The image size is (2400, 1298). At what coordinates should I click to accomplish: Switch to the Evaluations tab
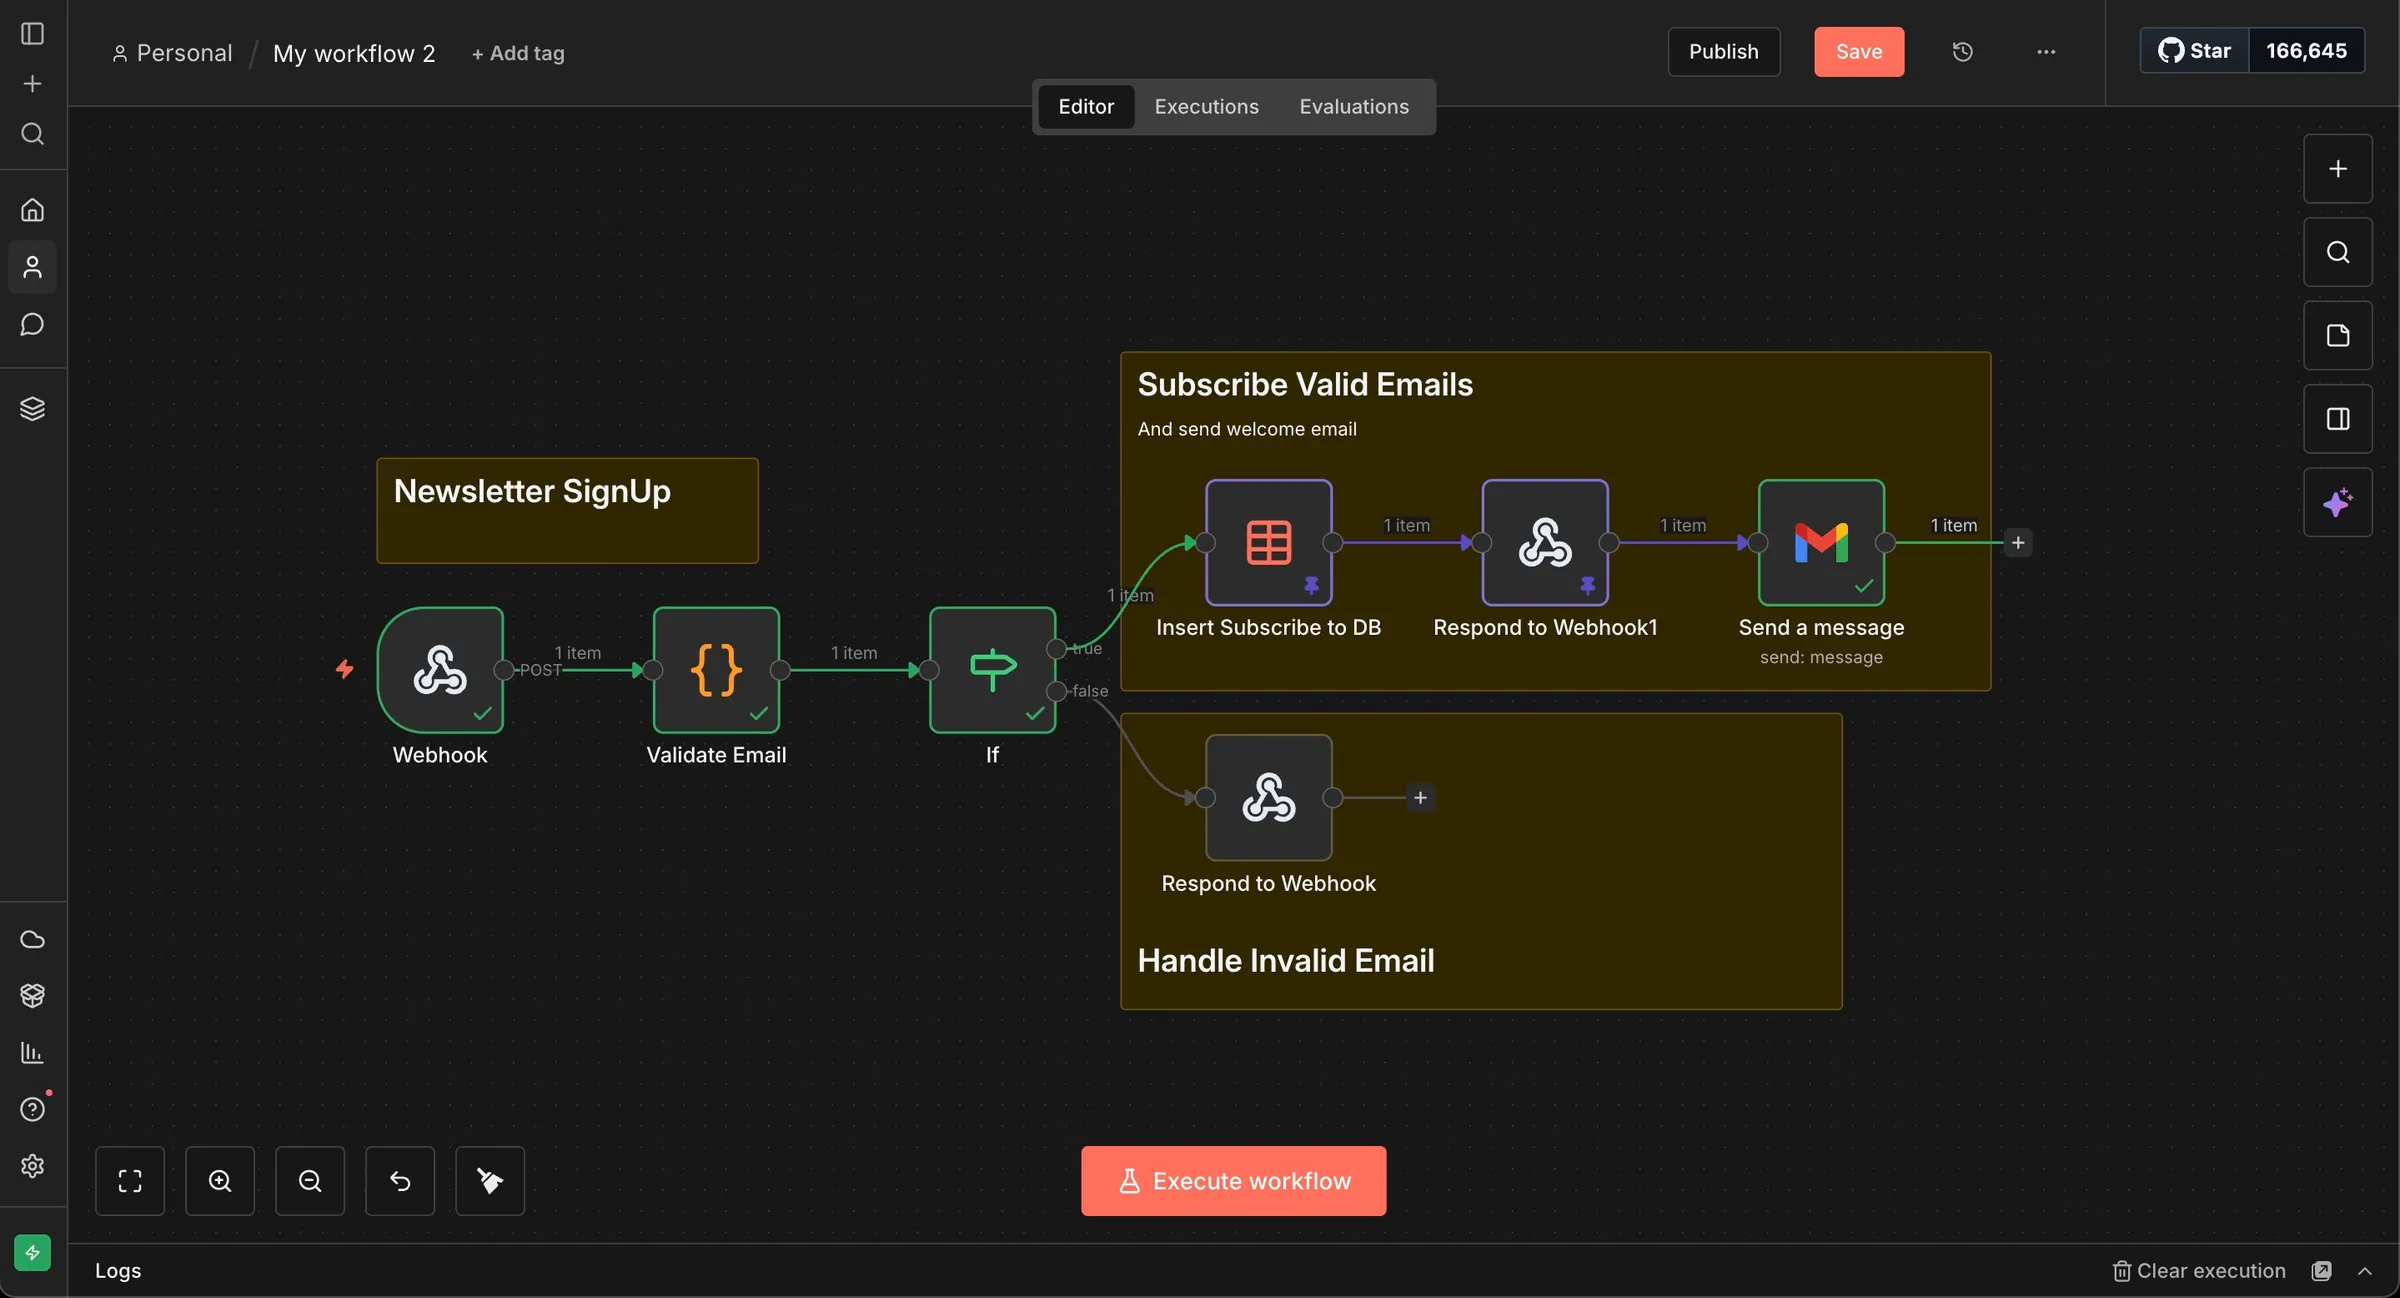(x=1354, y=106)
